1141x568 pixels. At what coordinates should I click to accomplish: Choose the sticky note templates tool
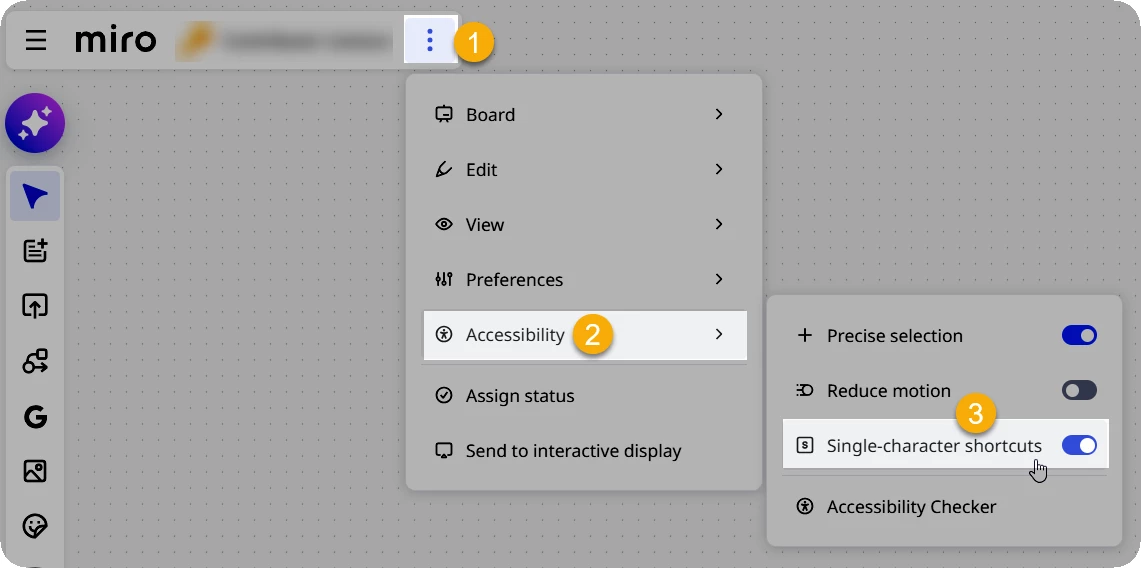pos(35,251)
